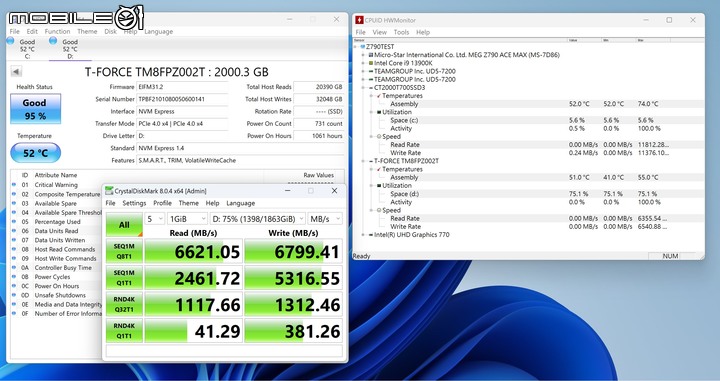Image resolution: width=720 pixels, height=381 pixels.
Task: Open the unit dropdown showing MB/s
Action: click(x=325, y=219)
